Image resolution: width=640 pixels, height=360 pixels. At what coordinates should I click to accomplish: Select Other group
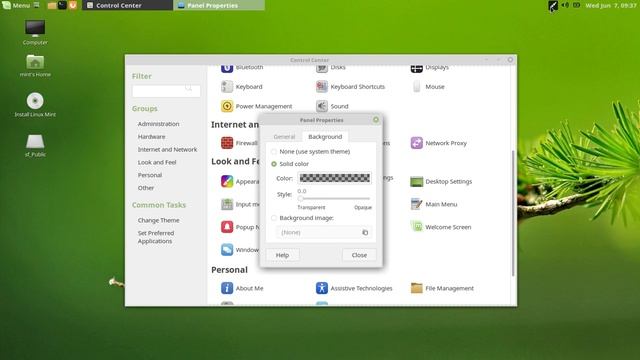point(146,188)
